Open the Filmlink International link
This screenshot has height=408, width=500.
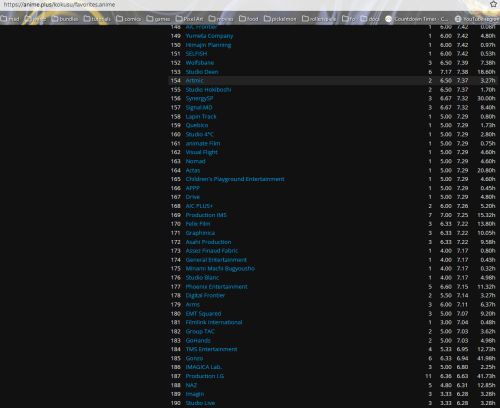click(214, 322)
